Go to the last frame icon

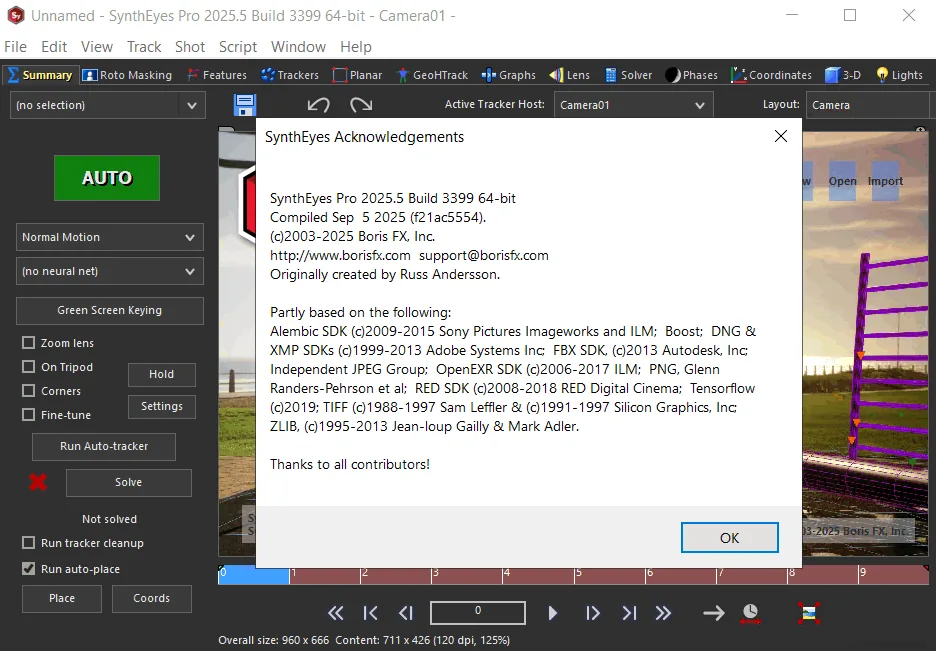point(629,613)
